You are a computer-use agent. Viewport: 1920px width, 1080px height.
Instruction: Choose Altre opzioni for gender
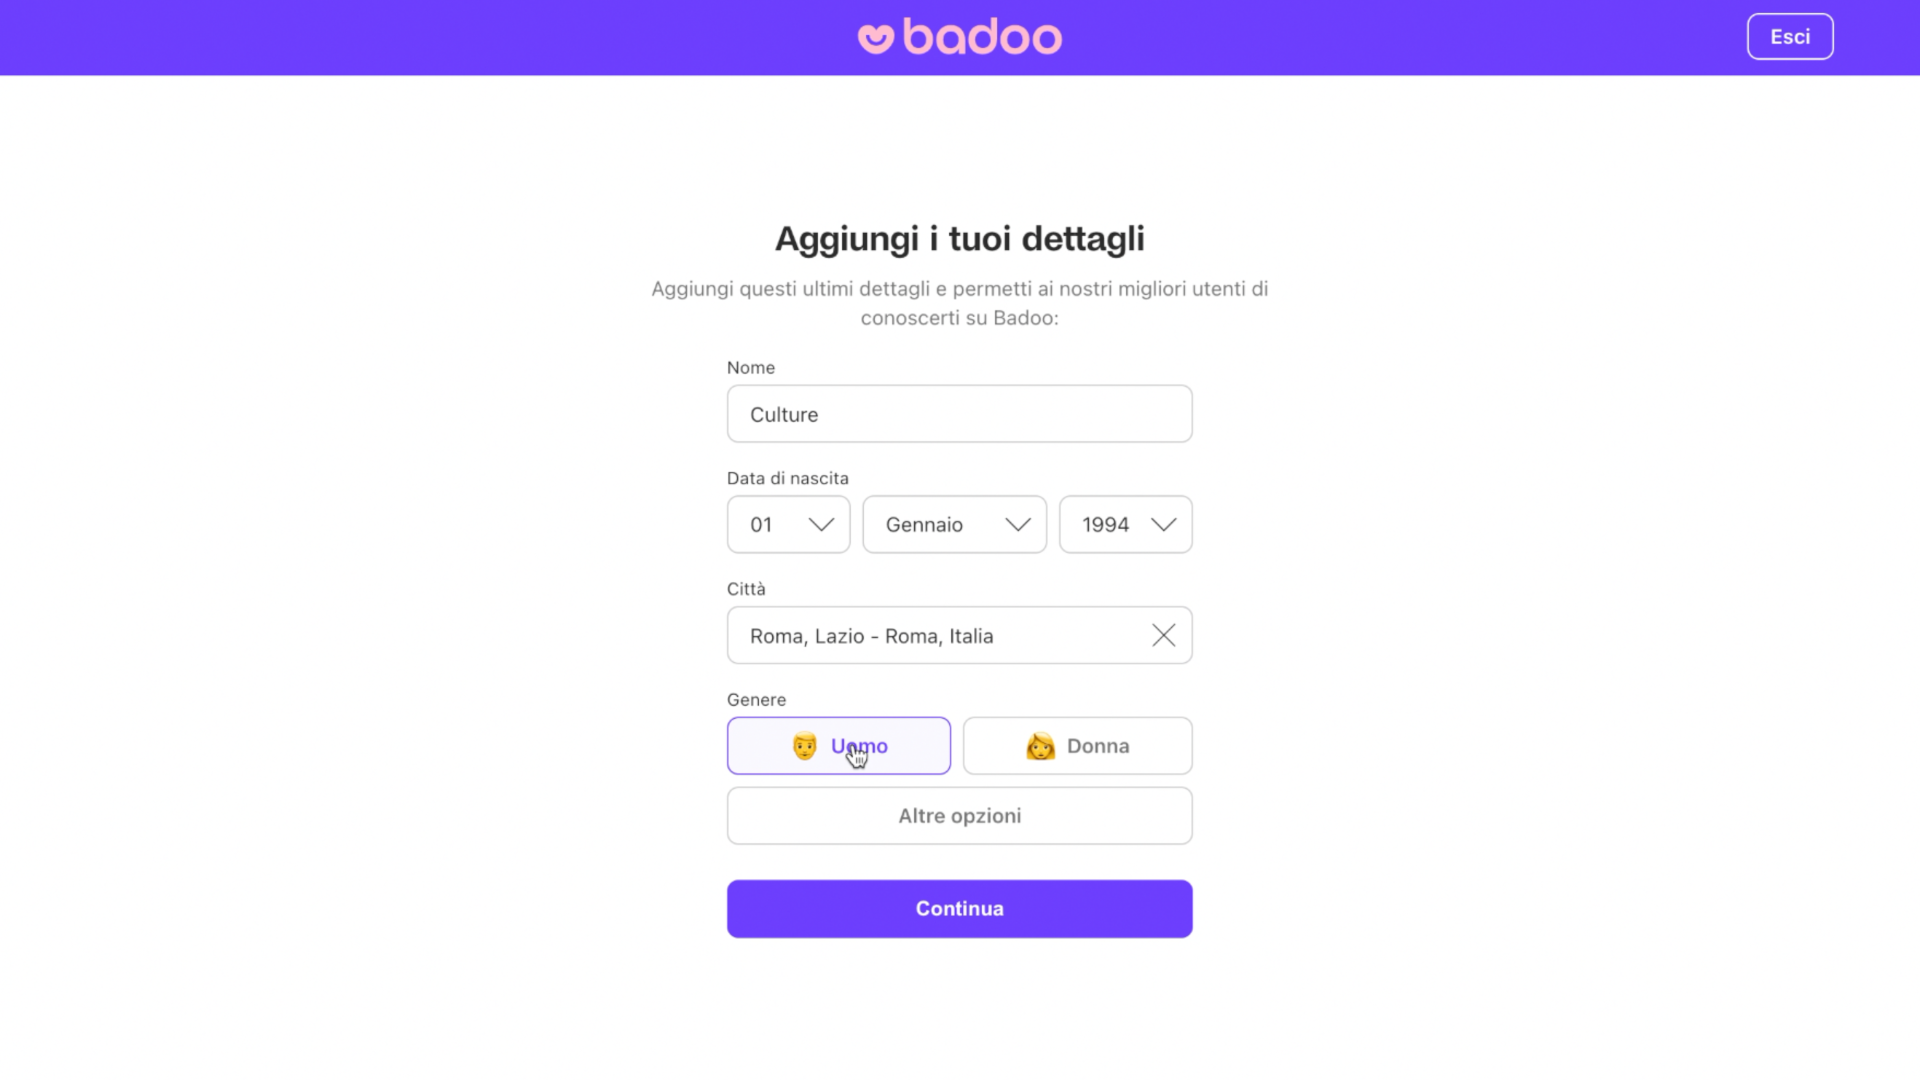click(x=959, y=815)
